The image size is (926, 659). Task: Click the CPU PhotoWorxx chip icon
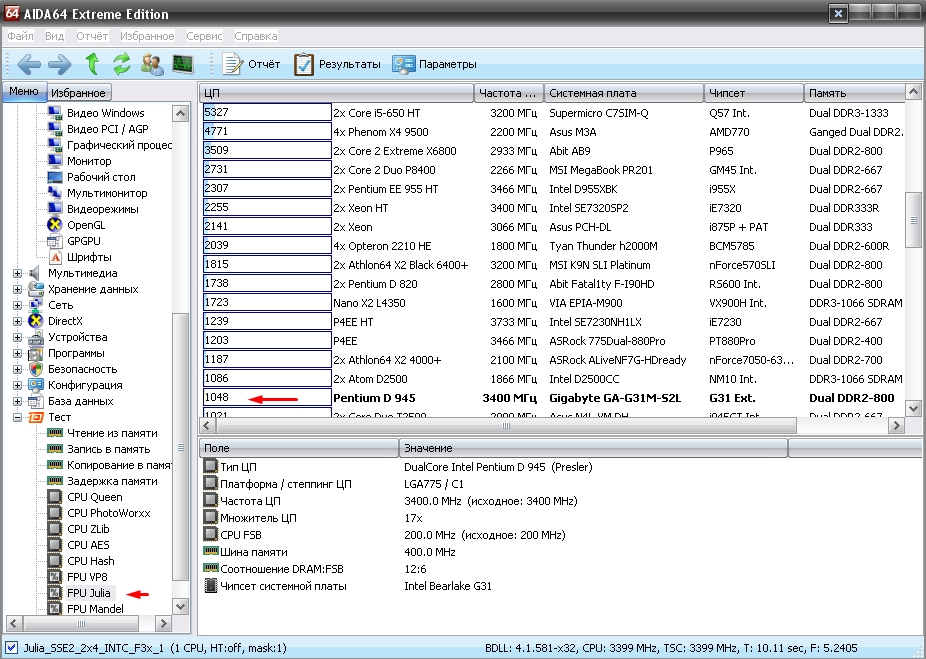55,513
